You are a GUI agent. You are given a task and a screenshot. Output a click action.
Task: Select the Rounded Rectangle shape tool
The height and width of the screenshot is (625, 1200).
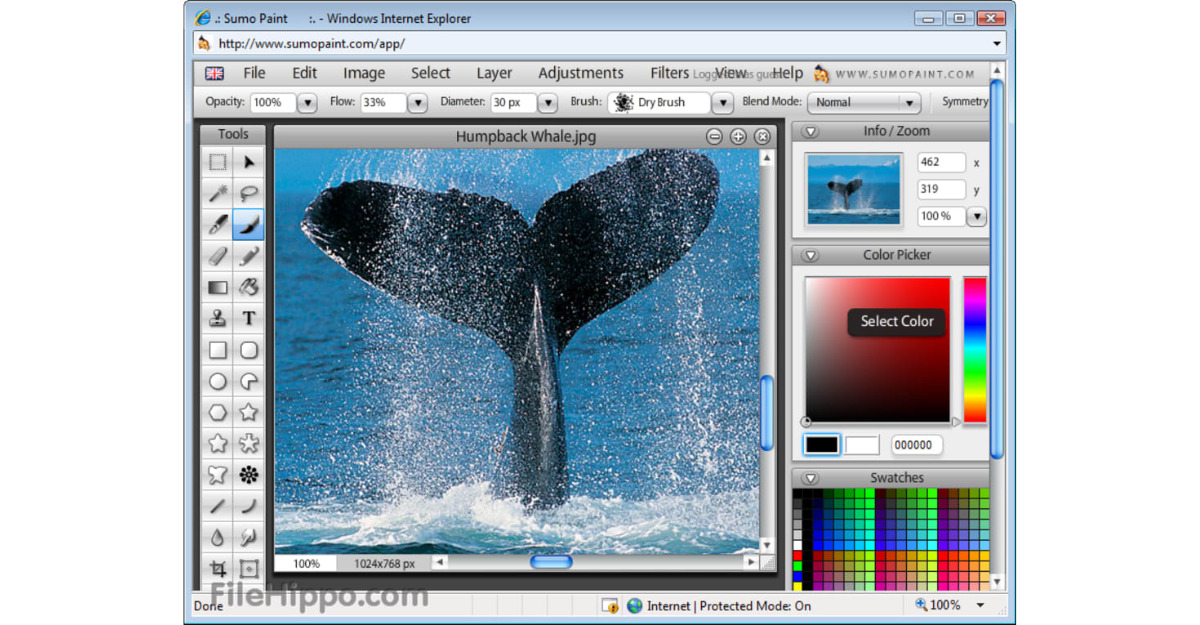[249, 350]
